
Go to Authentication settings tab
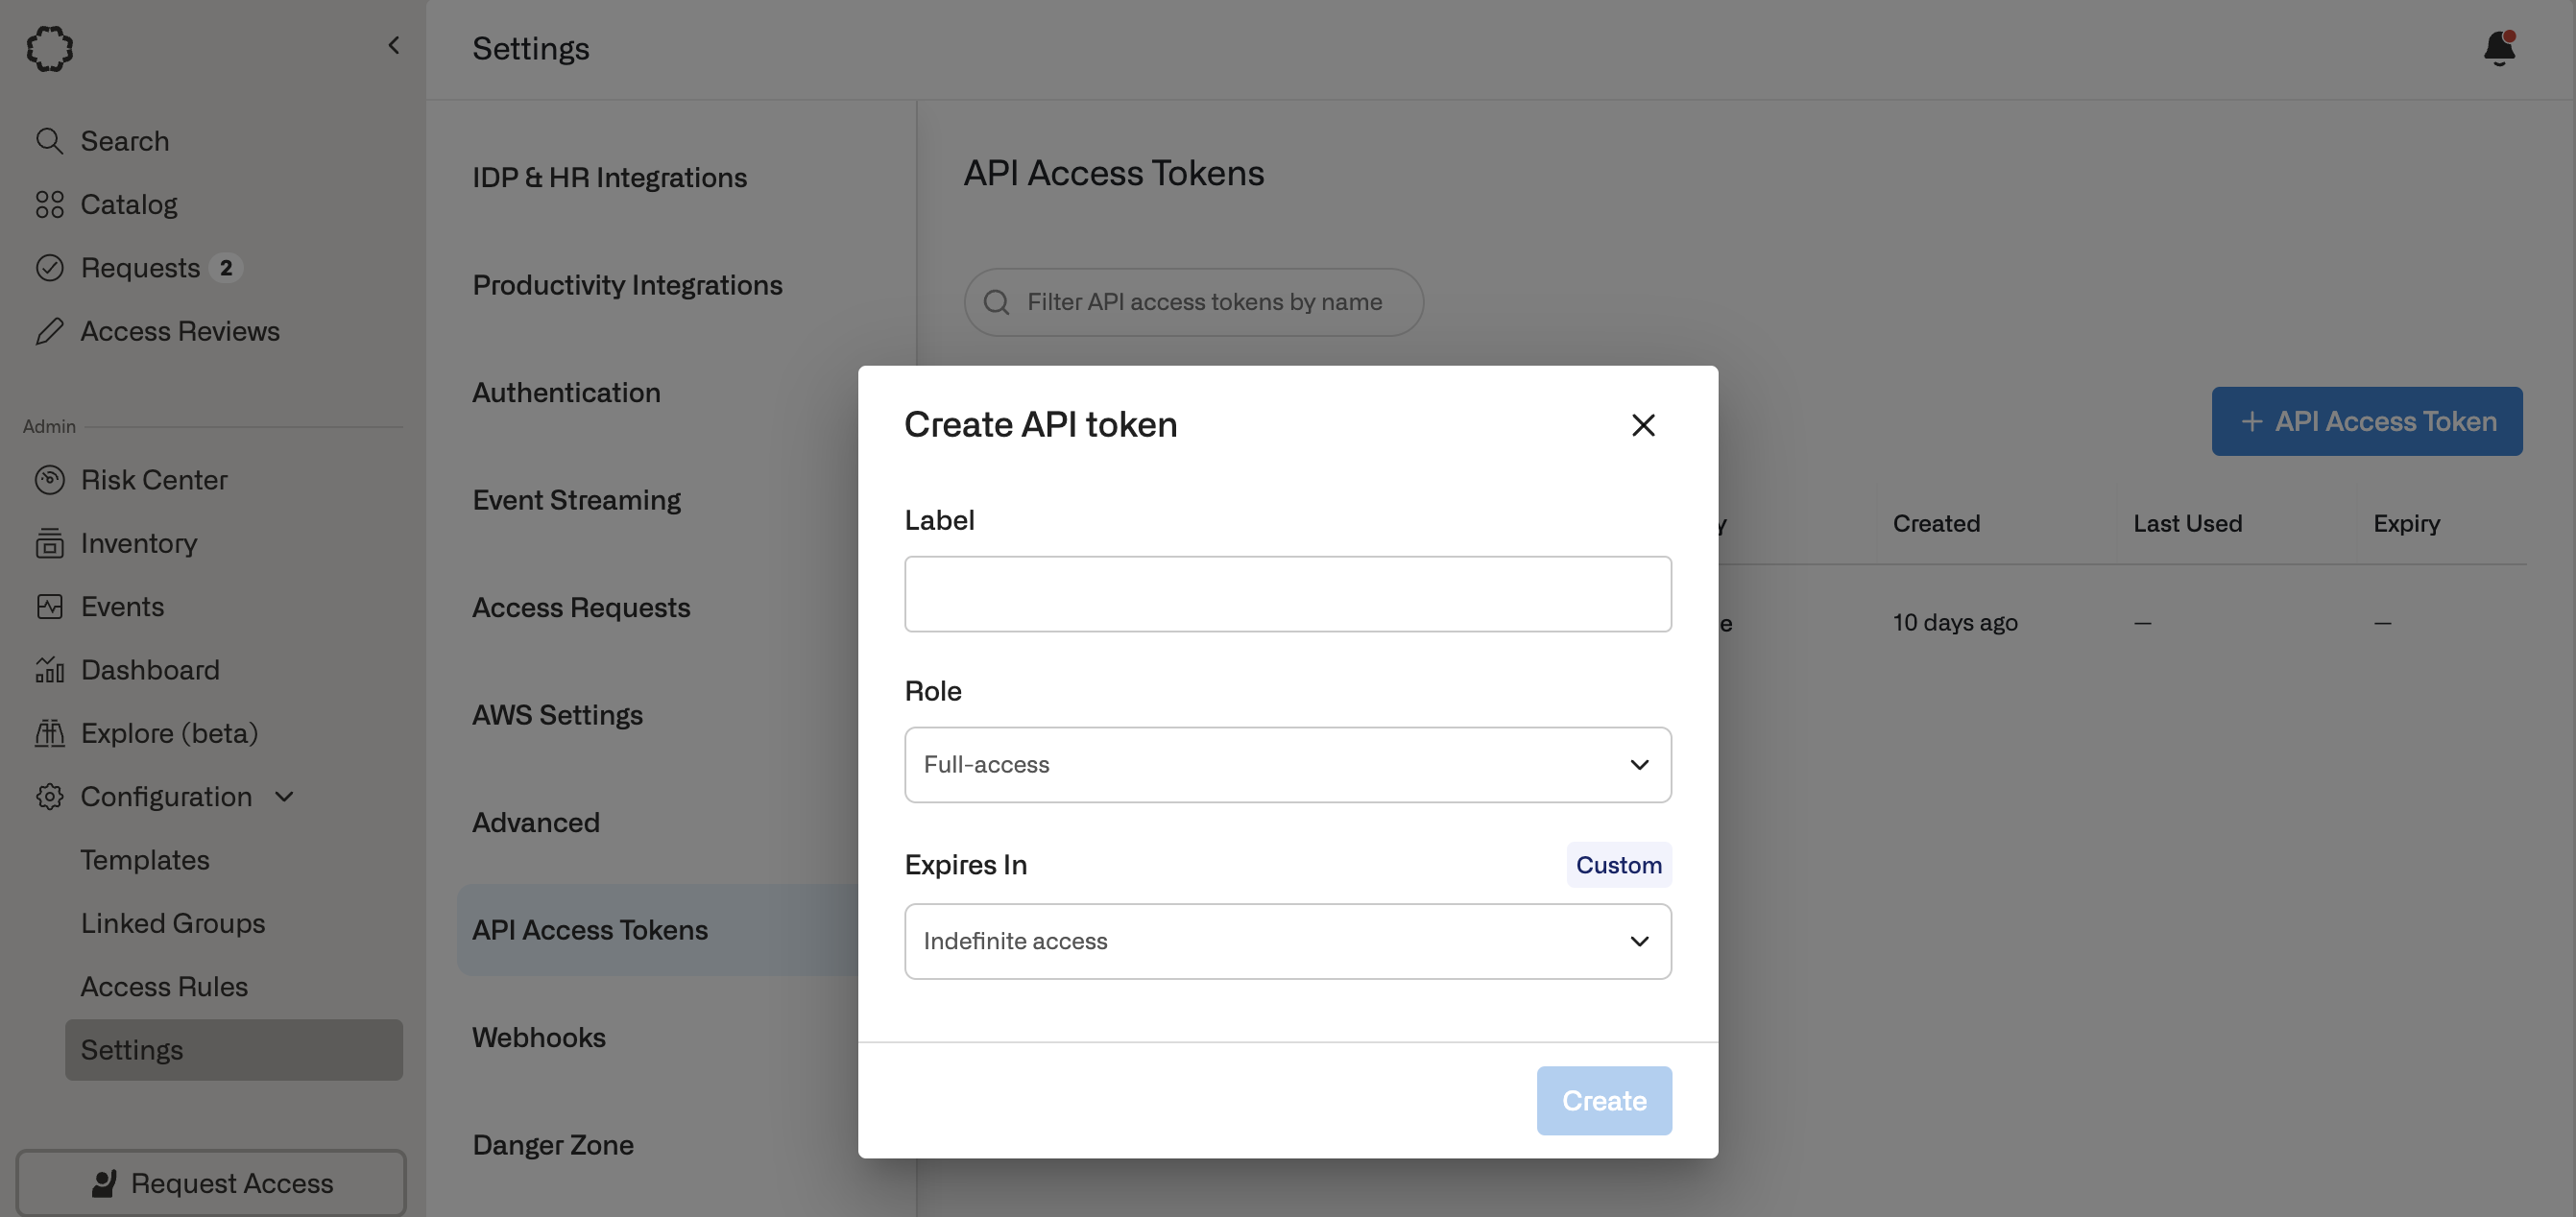[x=566, y=393]
